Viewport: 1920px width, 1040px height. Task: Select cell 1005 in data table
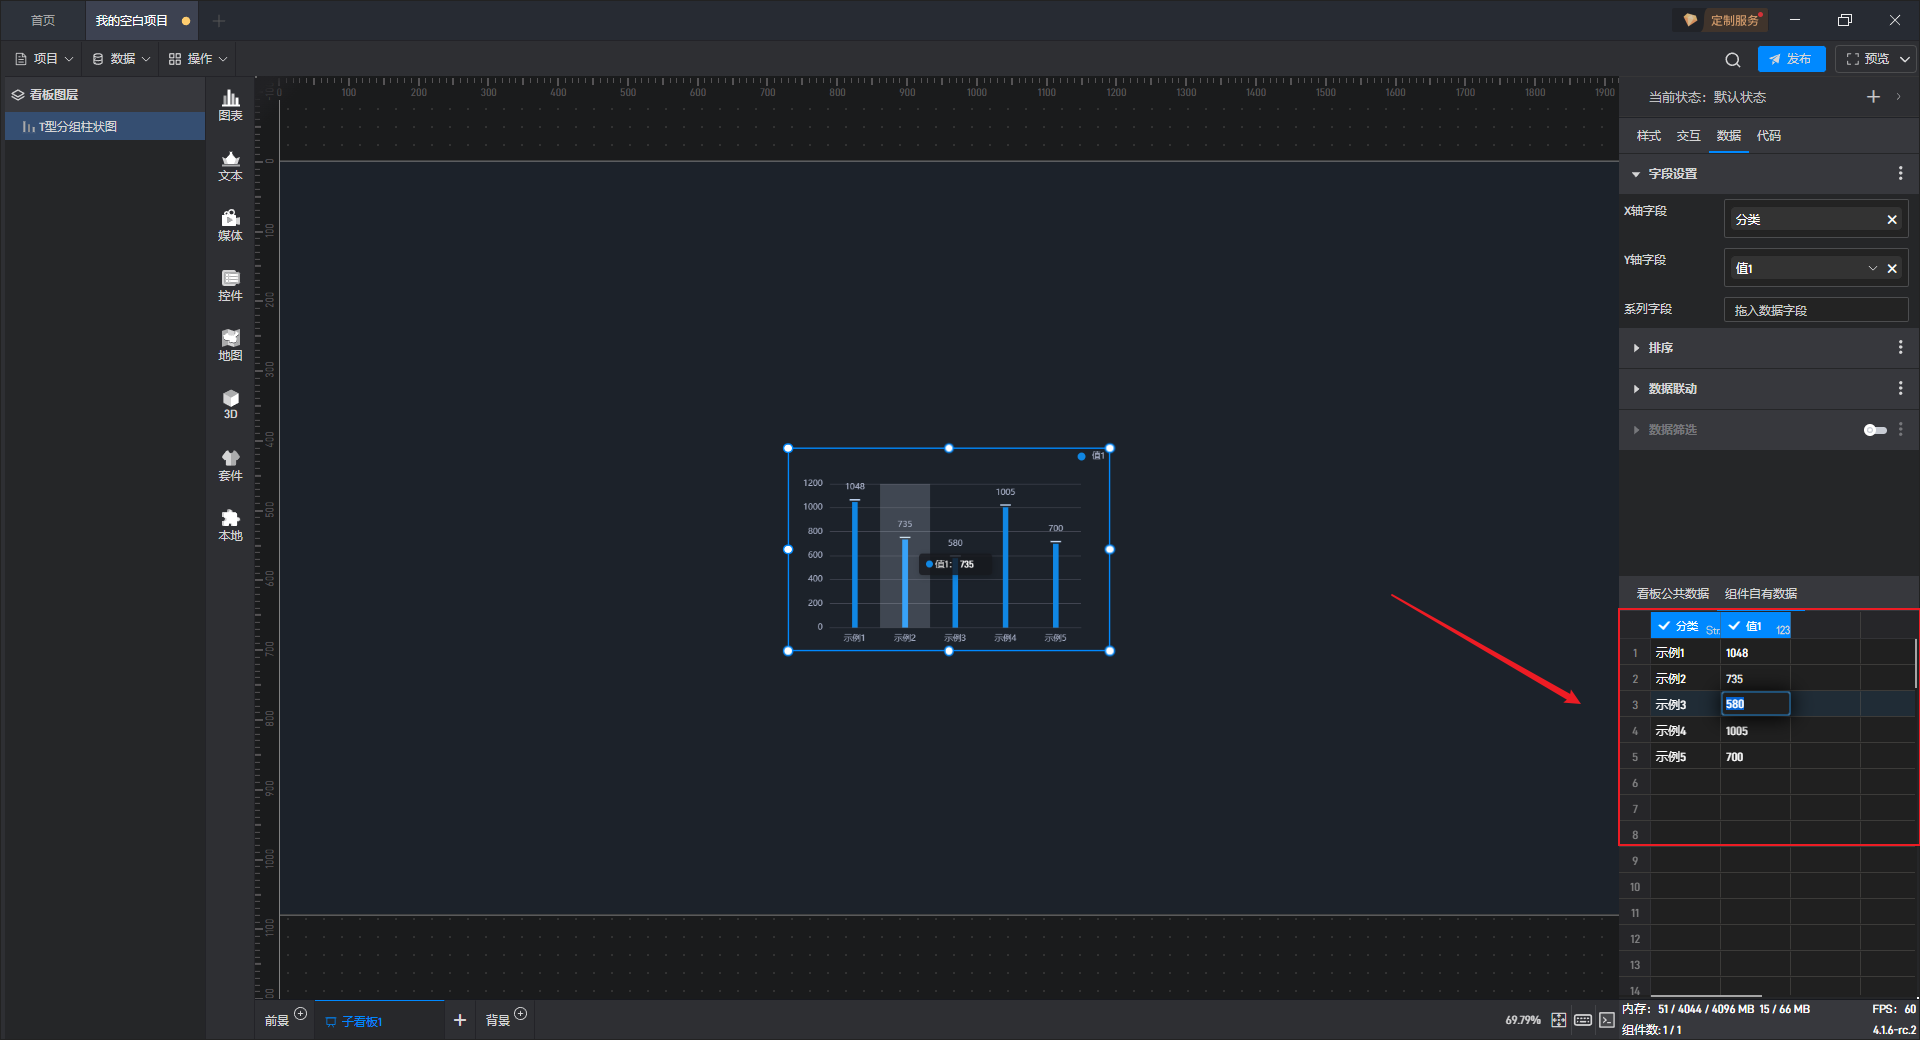tap(1755, 730)
